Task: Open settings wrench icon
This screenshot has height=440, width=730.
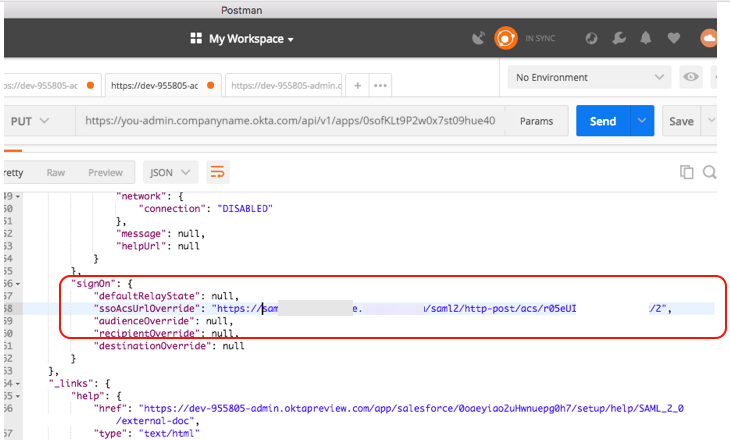Action: 619,38
